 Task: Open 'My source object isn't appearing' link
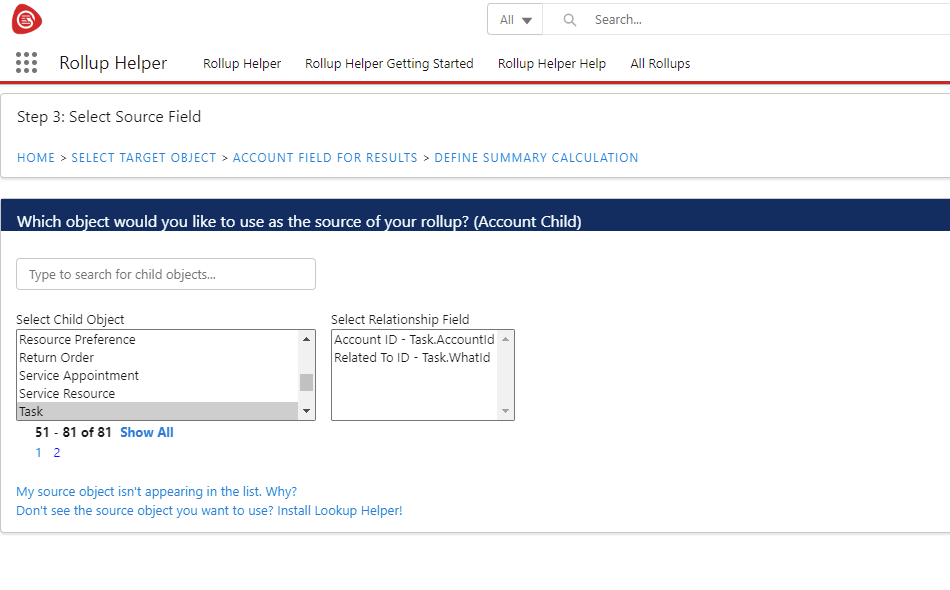tap(156, 491)
